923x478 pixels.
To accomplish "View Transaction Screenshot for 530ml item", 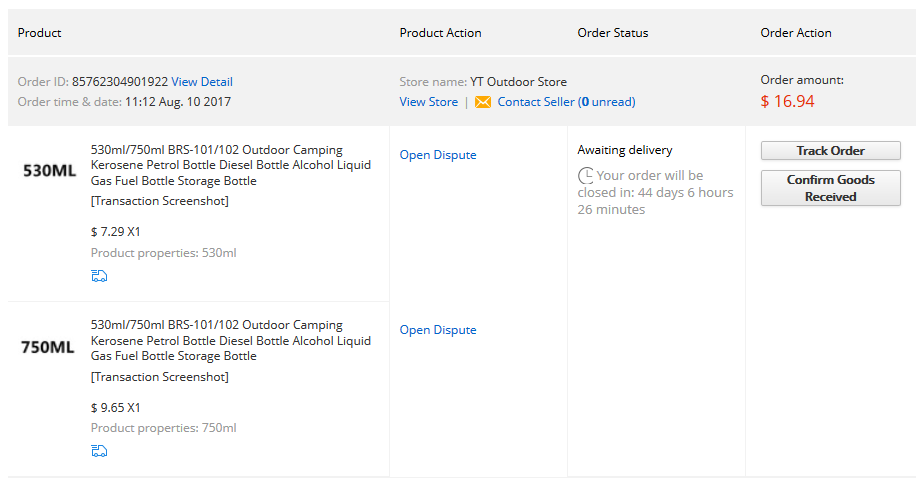I will coord(160,201).
